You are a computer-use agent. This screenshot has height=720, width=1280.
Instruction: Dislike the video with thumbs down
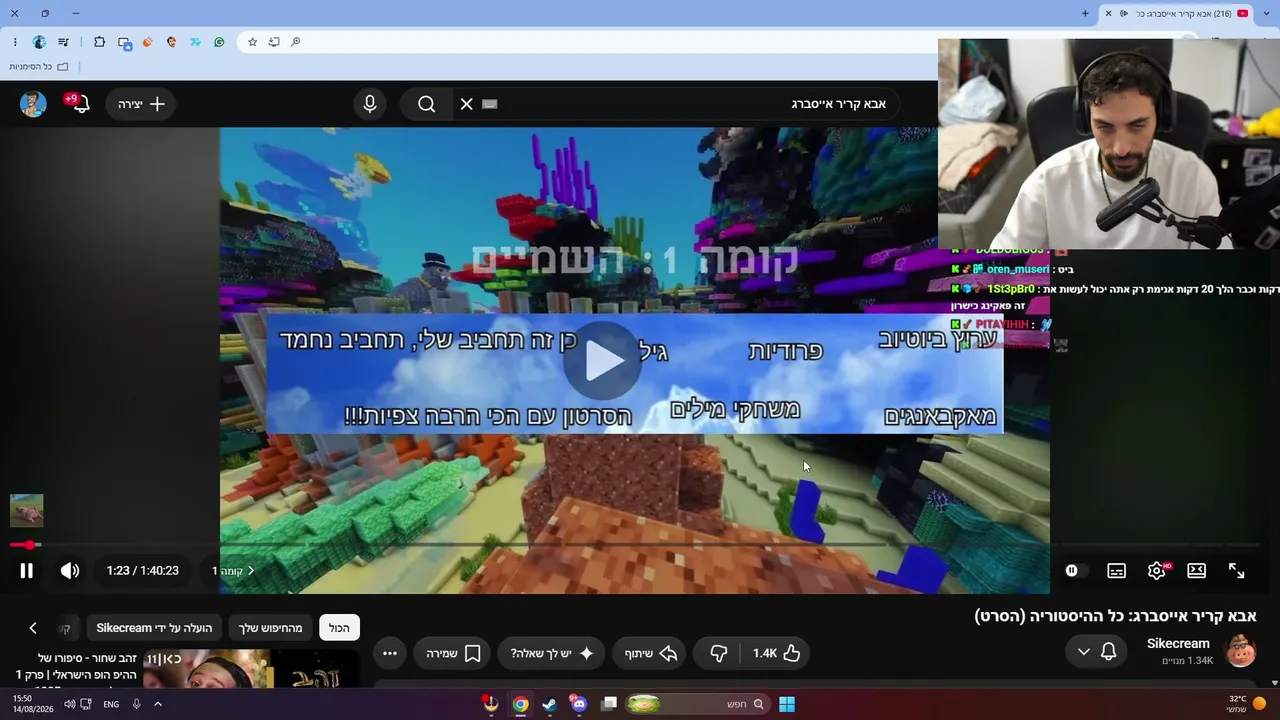718,653
